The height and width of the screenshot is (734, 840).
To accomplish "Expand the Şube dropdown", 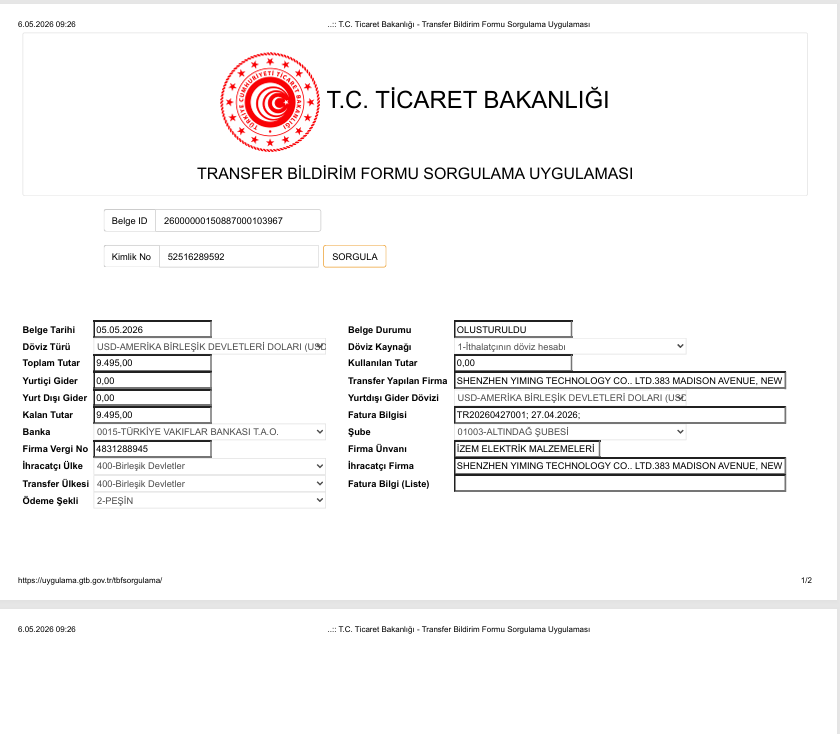I will [570, 432].
